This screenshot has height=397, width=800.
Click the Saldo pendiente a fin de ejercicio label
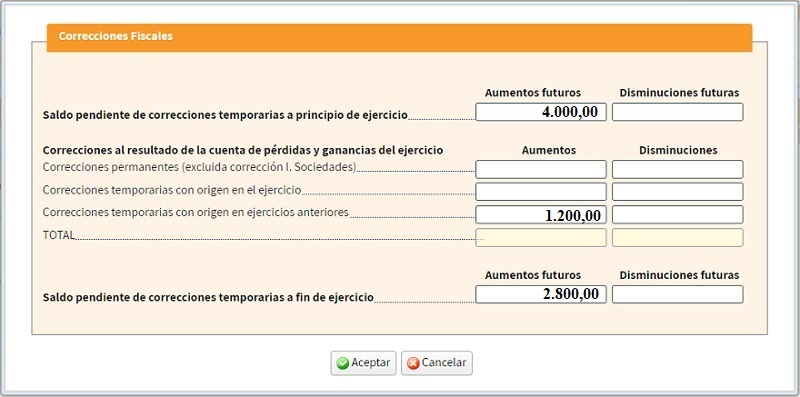coord(208,297)
